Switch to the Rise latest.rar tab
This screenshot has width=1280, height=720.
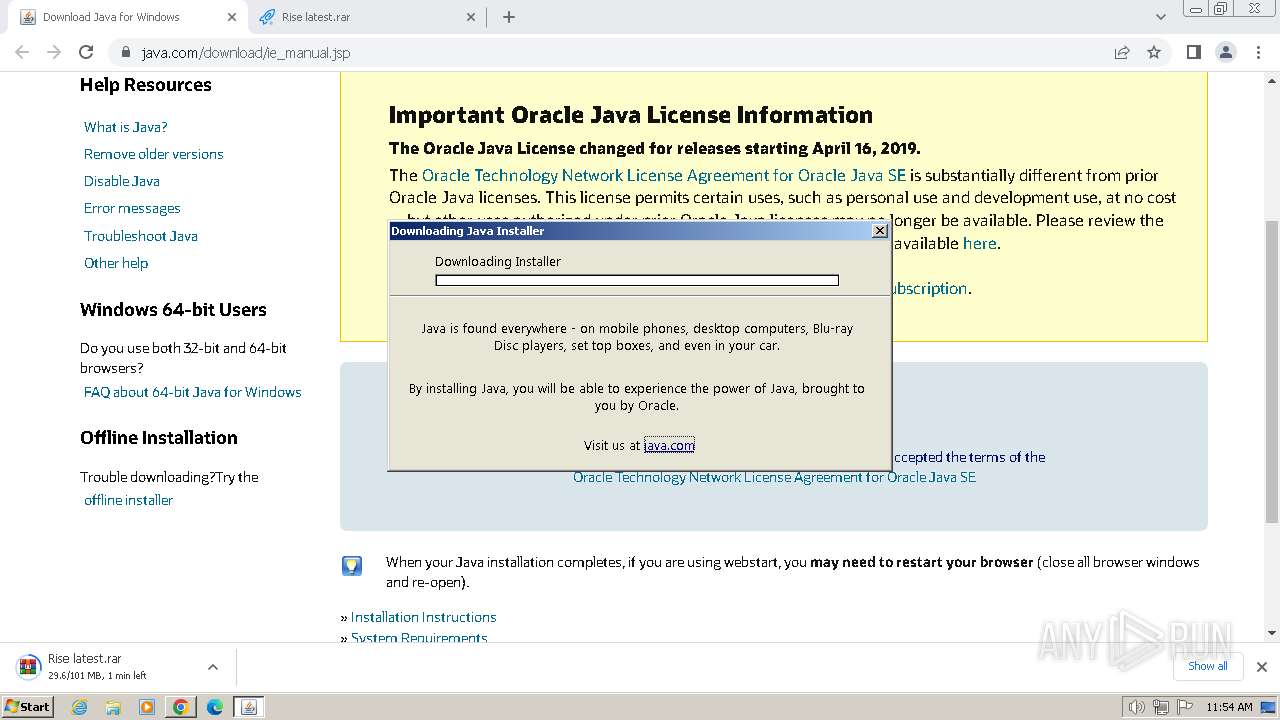tap(365, 17)
